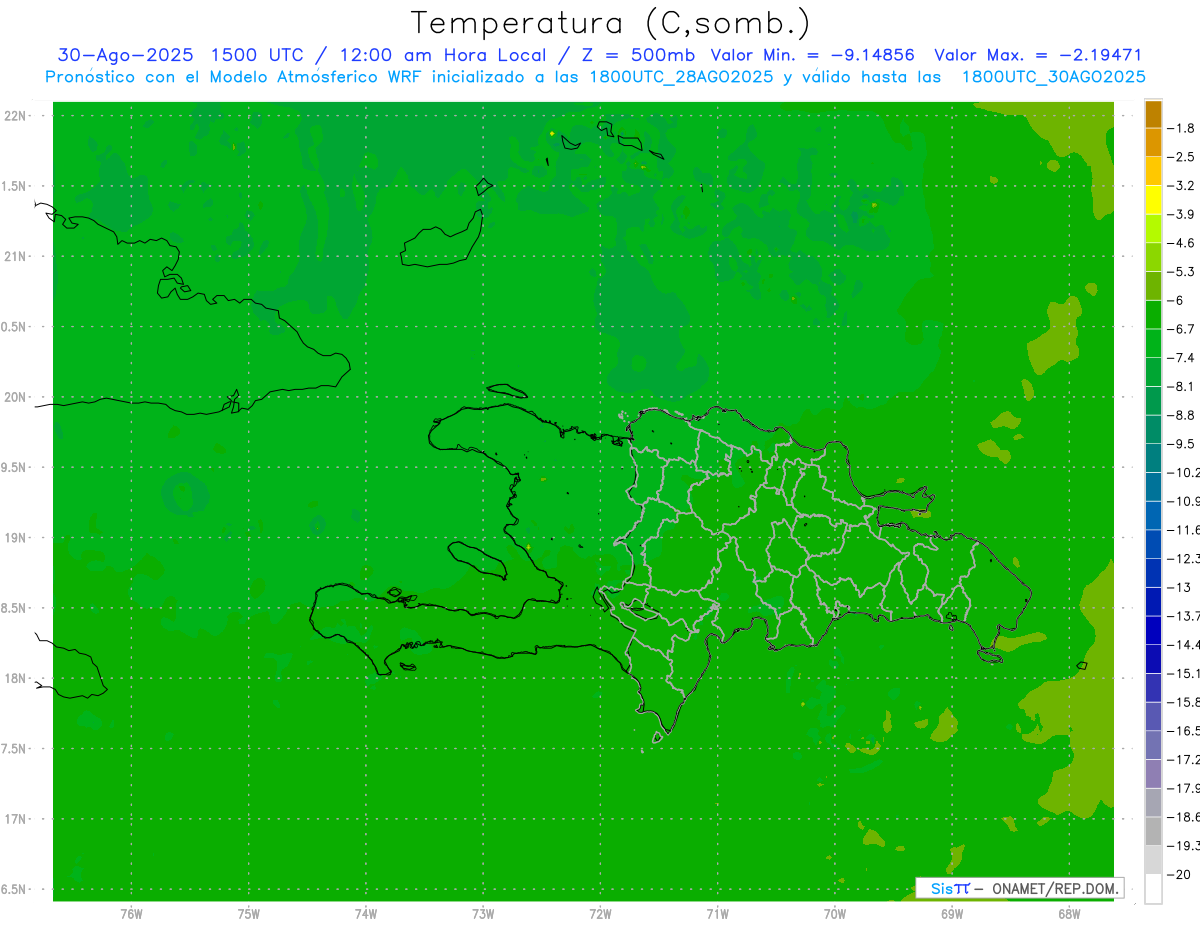Pick the white swatch below -20
Image resolution: width=1200 pixels, height=927 pixels.
(1153, 889)
